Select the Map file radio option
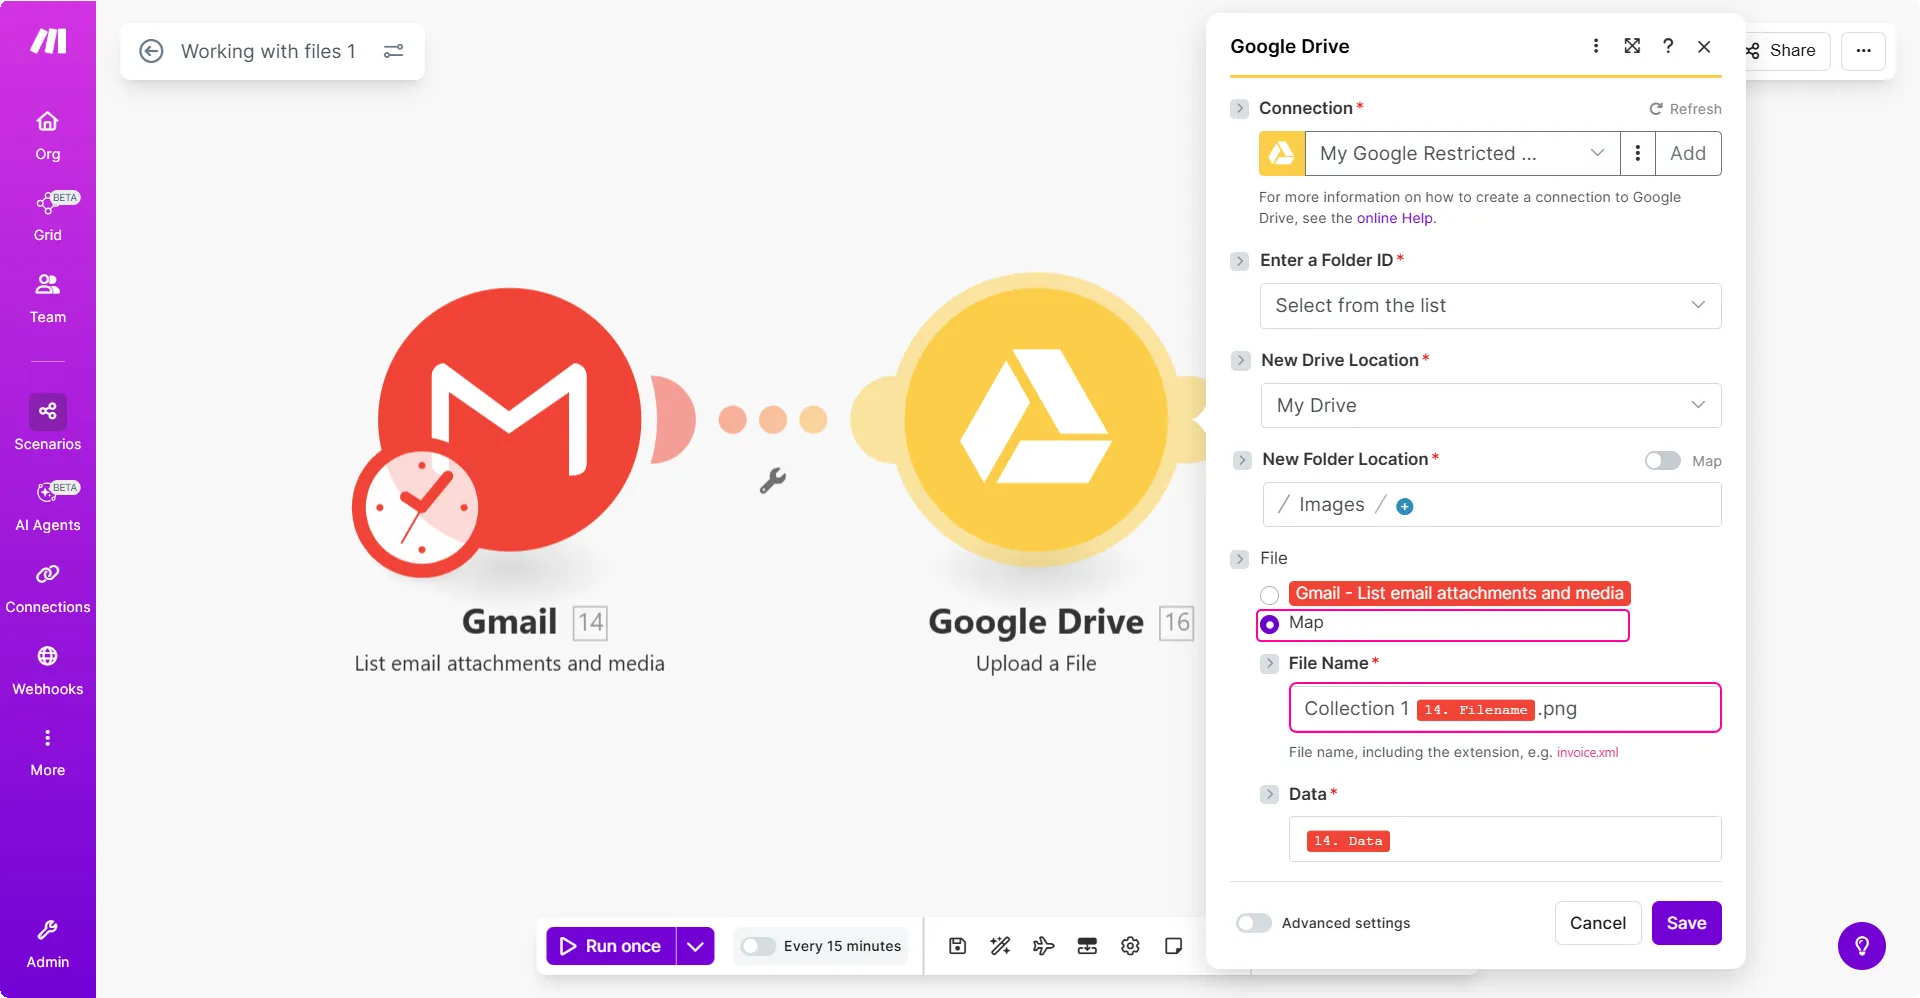 click(x=1270, y=624)
